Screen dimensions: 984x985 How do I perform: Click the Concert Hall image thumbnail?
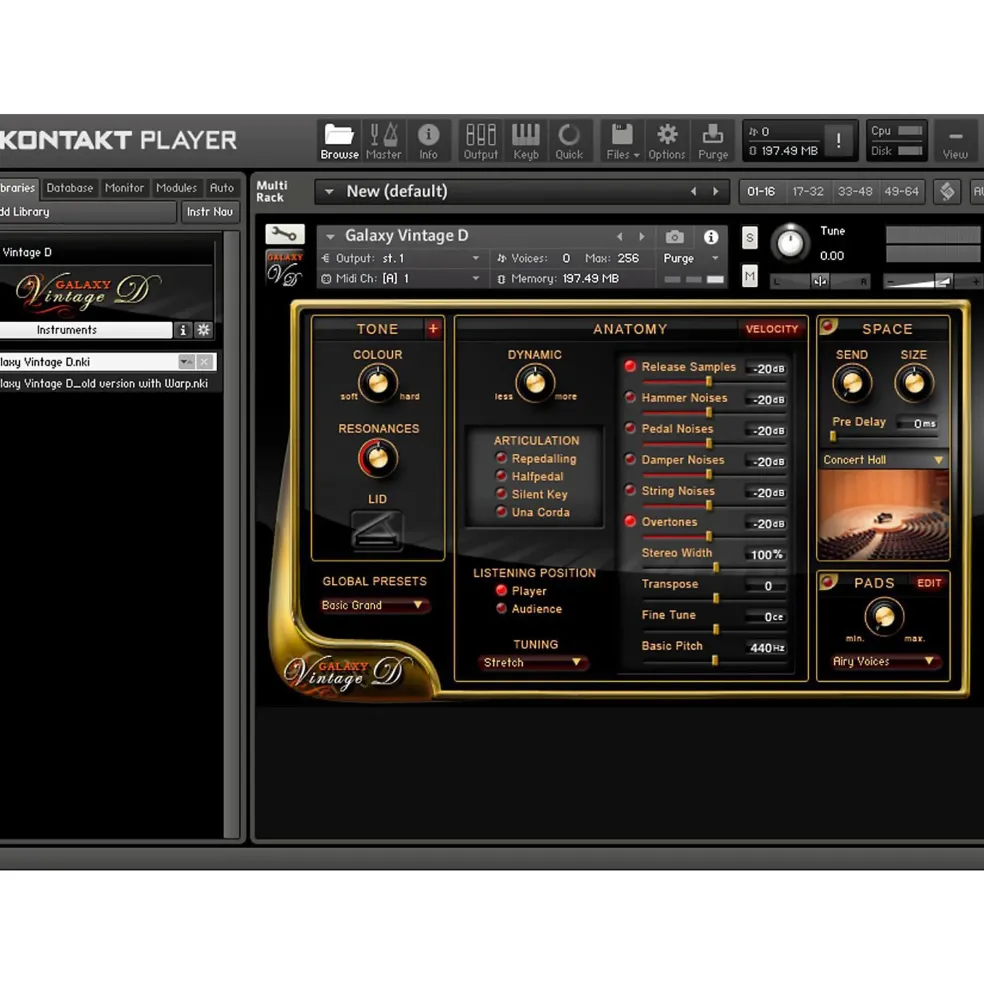pyautogui.click(x=883, y=514)
